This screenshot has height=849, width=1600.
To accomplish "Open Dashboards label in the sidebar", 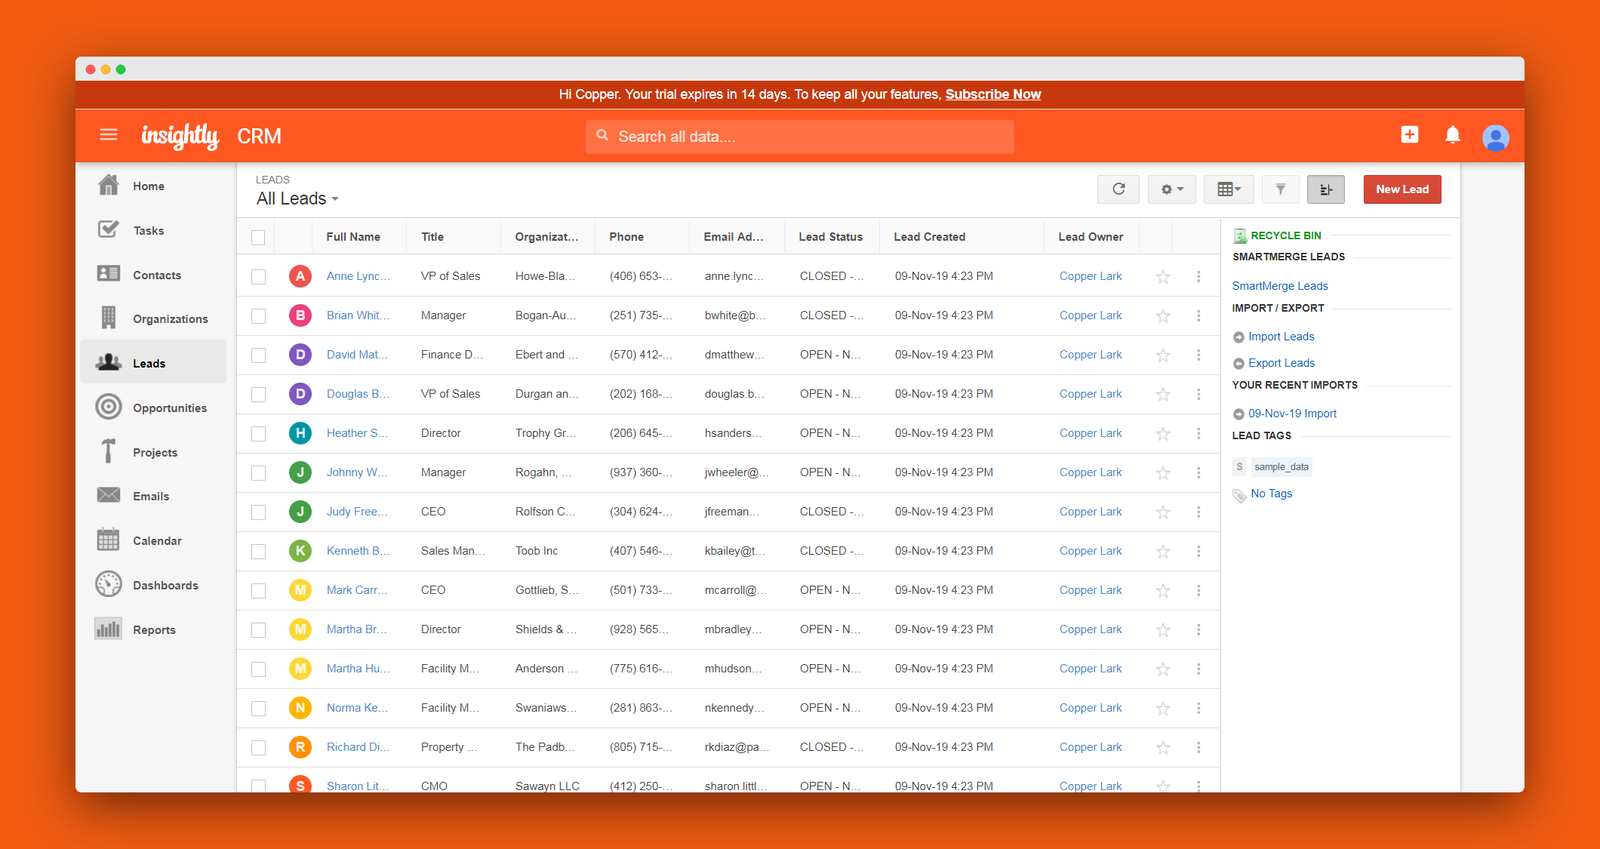I will tap(165, 585).
